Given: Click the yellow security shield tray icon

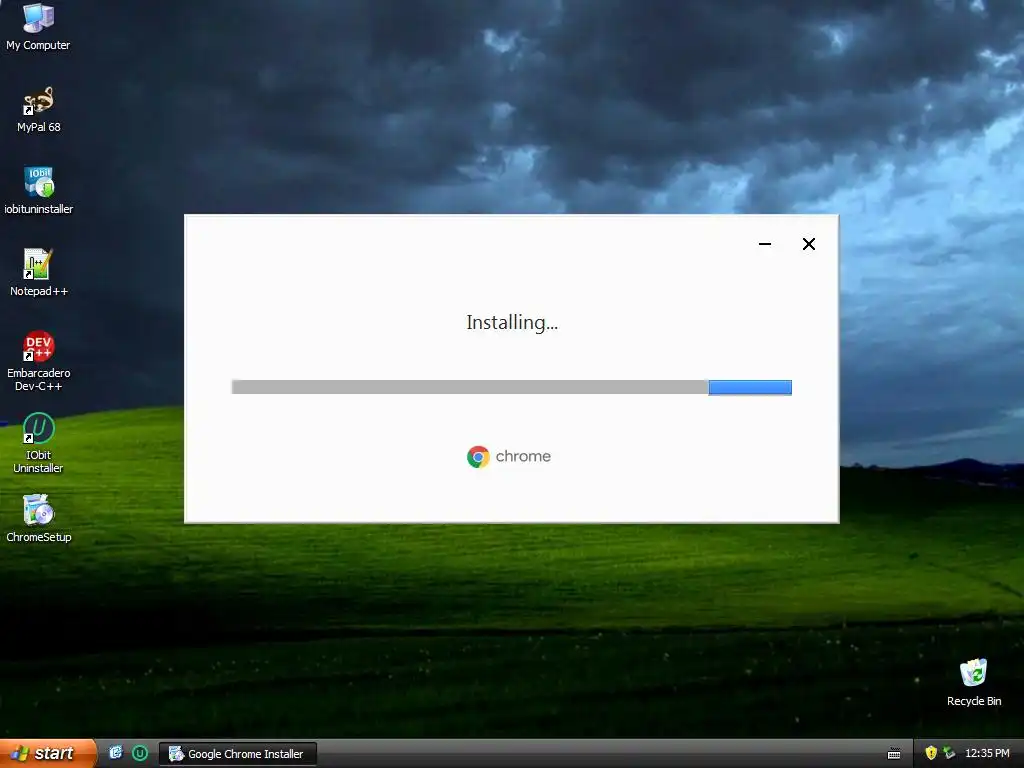Looking at the screenshot, I should pos(931,753).
